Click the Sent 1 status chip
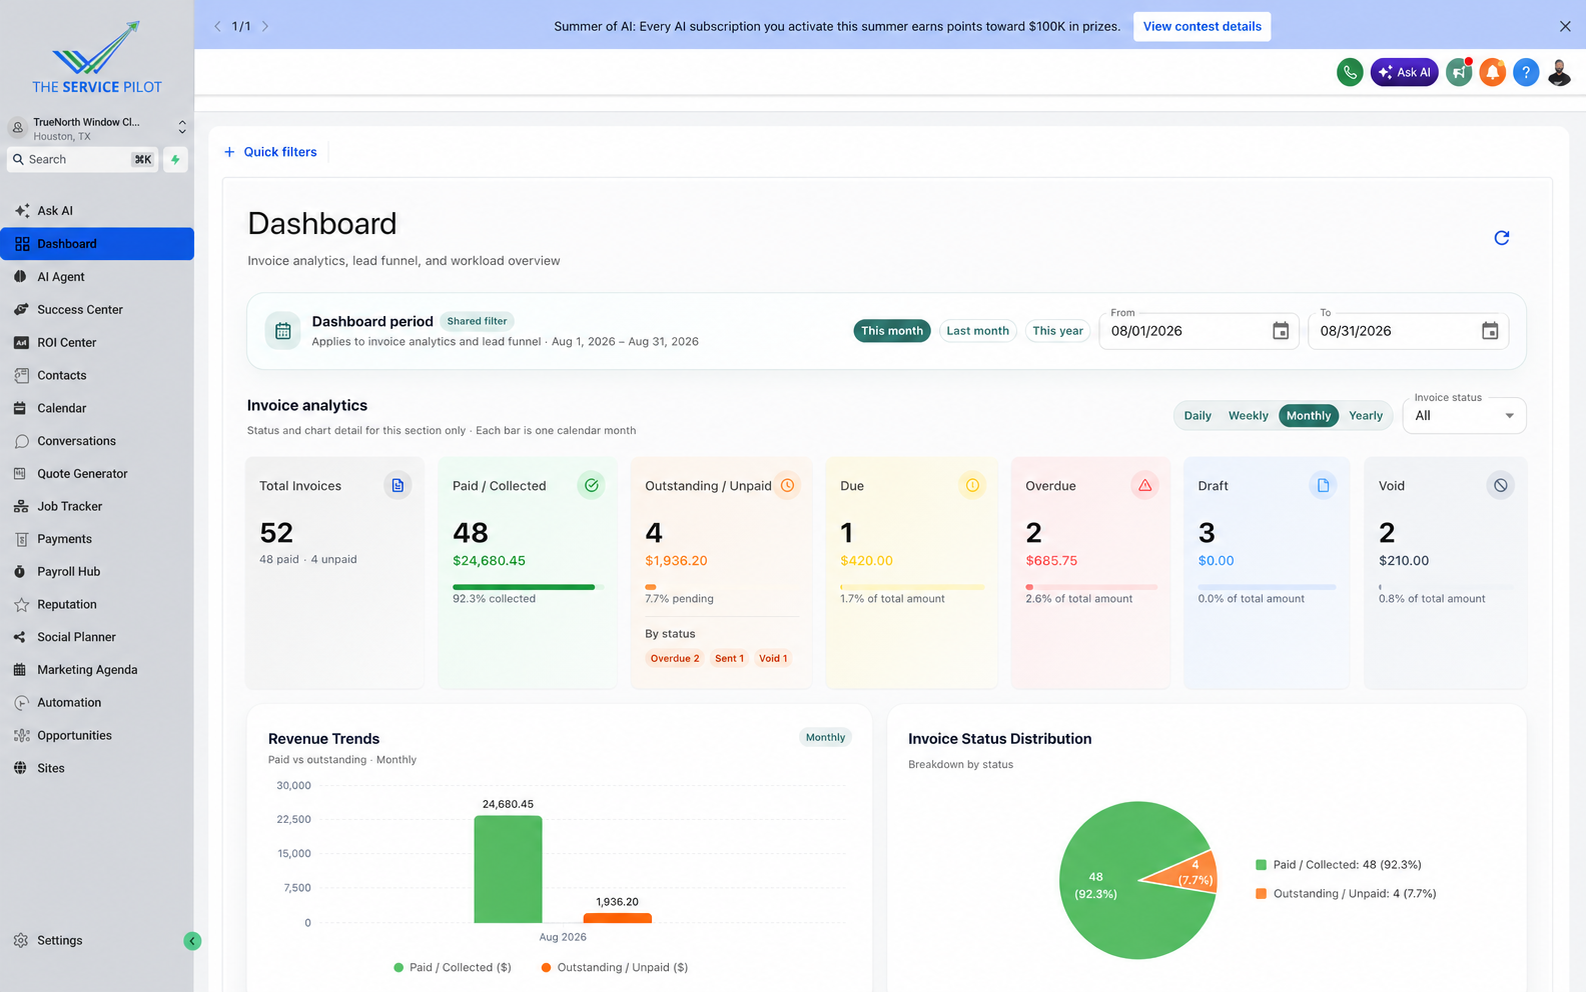This screenshot has width=1586, height=992. 729,659
